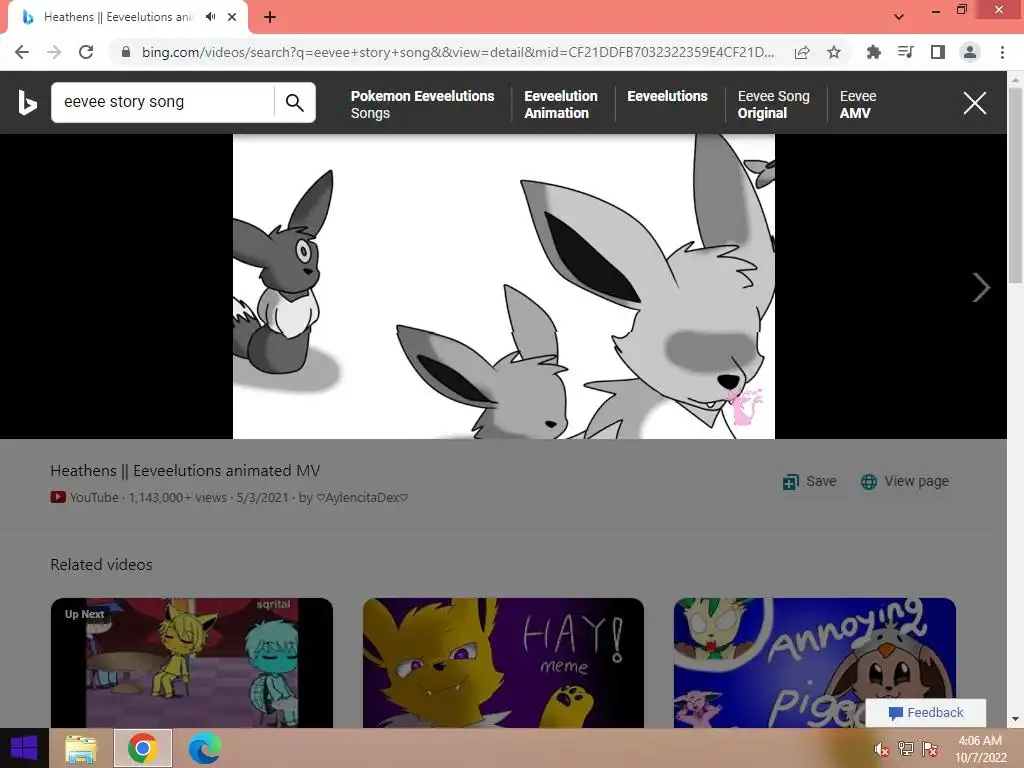Open Chrome three-dot menu
This screenshot has height=768, width=1024.
pos(1002,52)
